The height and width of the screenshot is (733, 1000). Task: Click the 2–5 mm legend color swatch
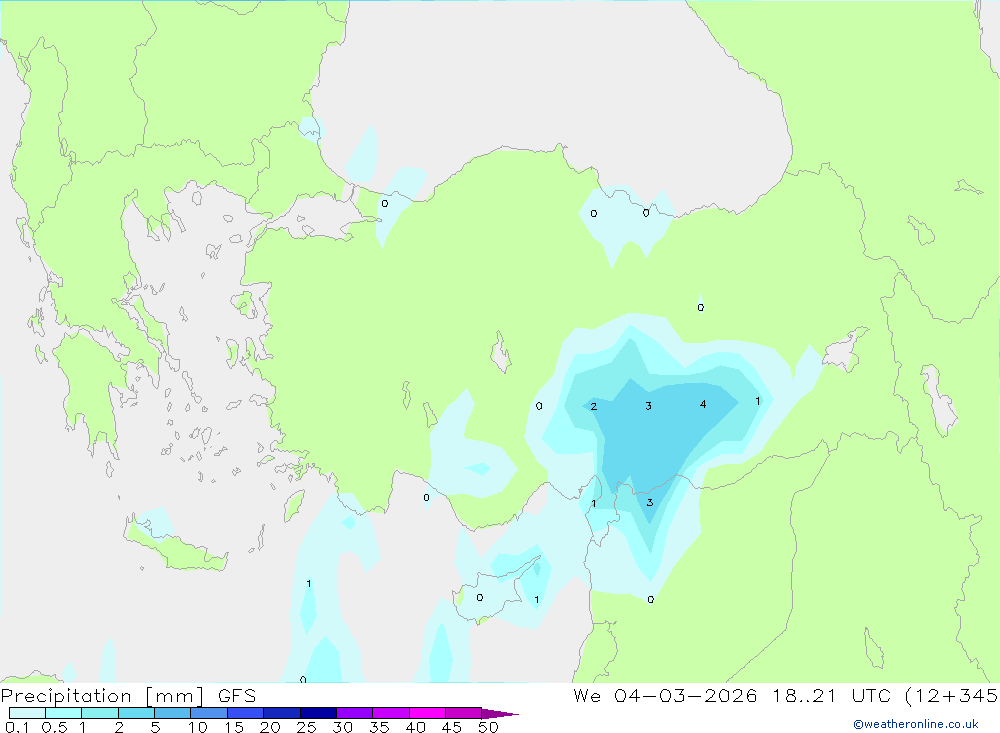coord(136,713)
